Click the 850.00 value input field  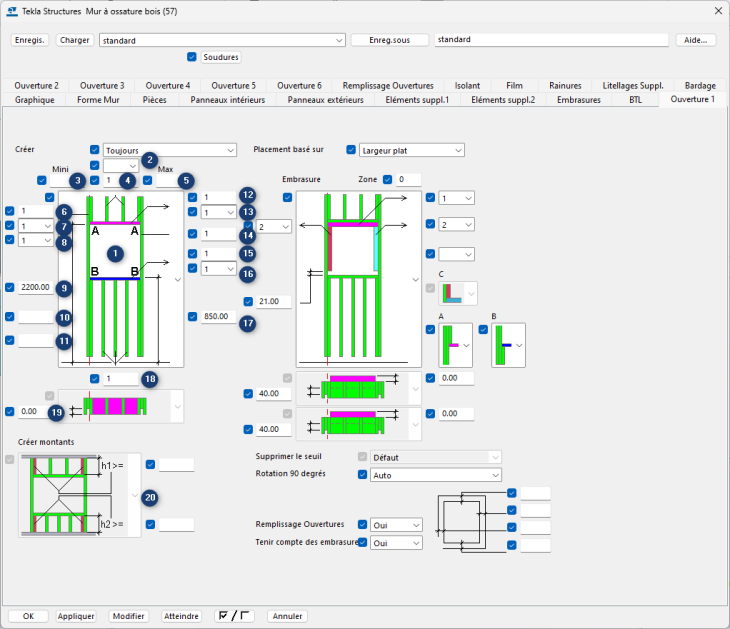[219, 317]
